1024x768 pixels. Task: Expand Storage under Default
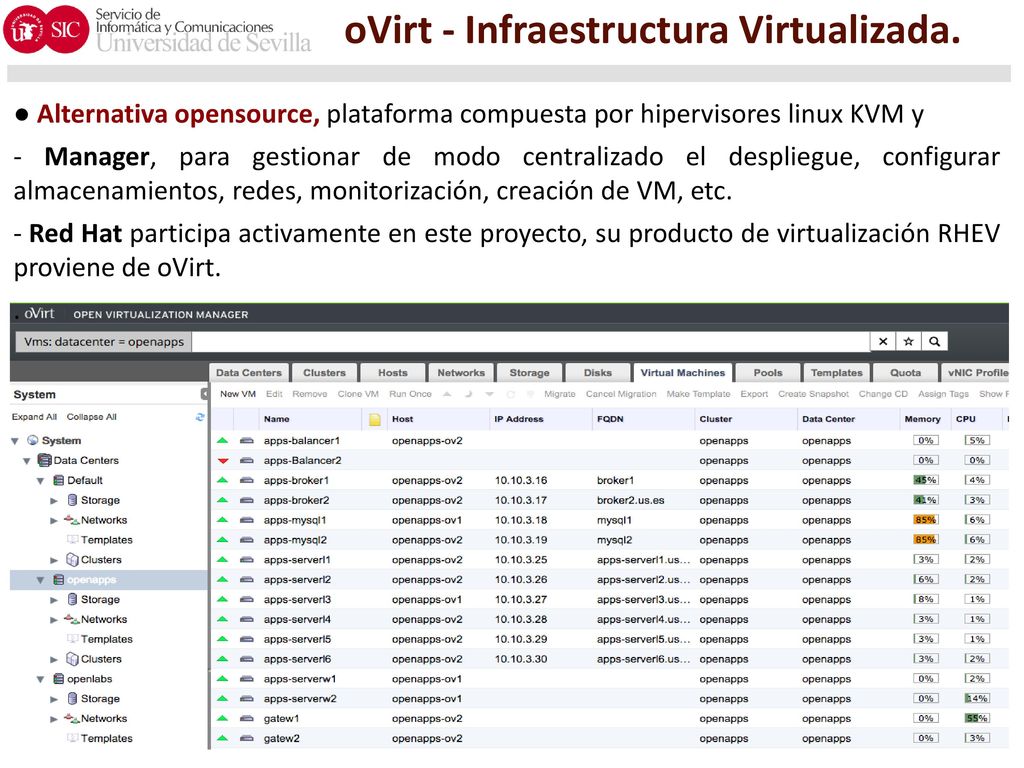point(54,501)
